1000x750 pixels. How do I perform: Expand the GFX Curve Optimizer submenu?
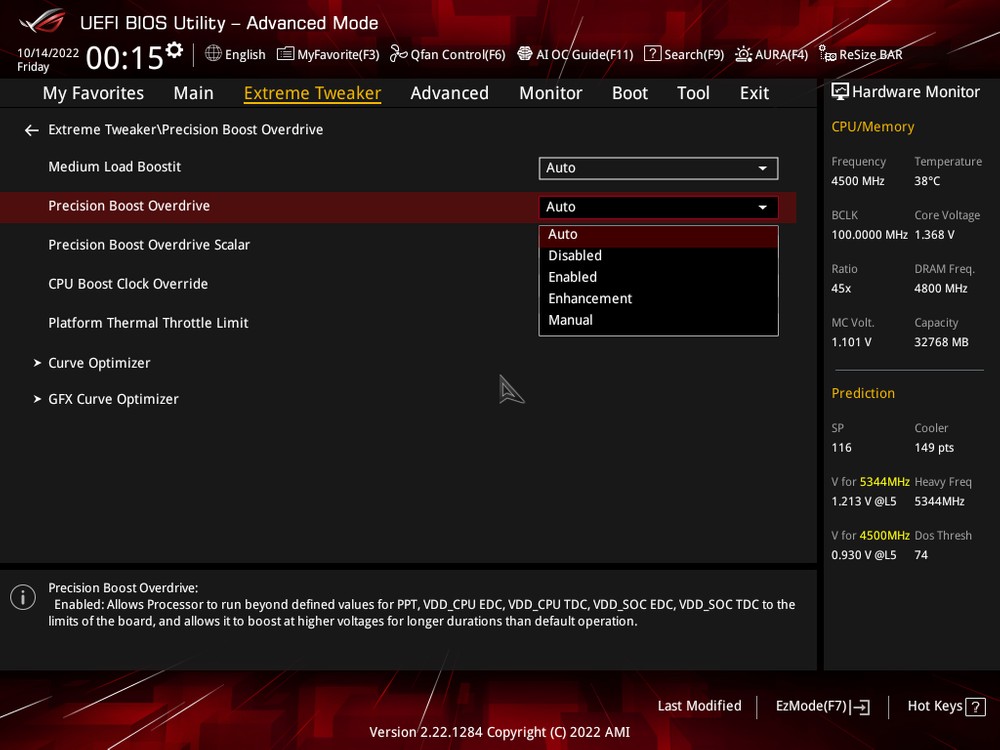[x=113, y=399]
